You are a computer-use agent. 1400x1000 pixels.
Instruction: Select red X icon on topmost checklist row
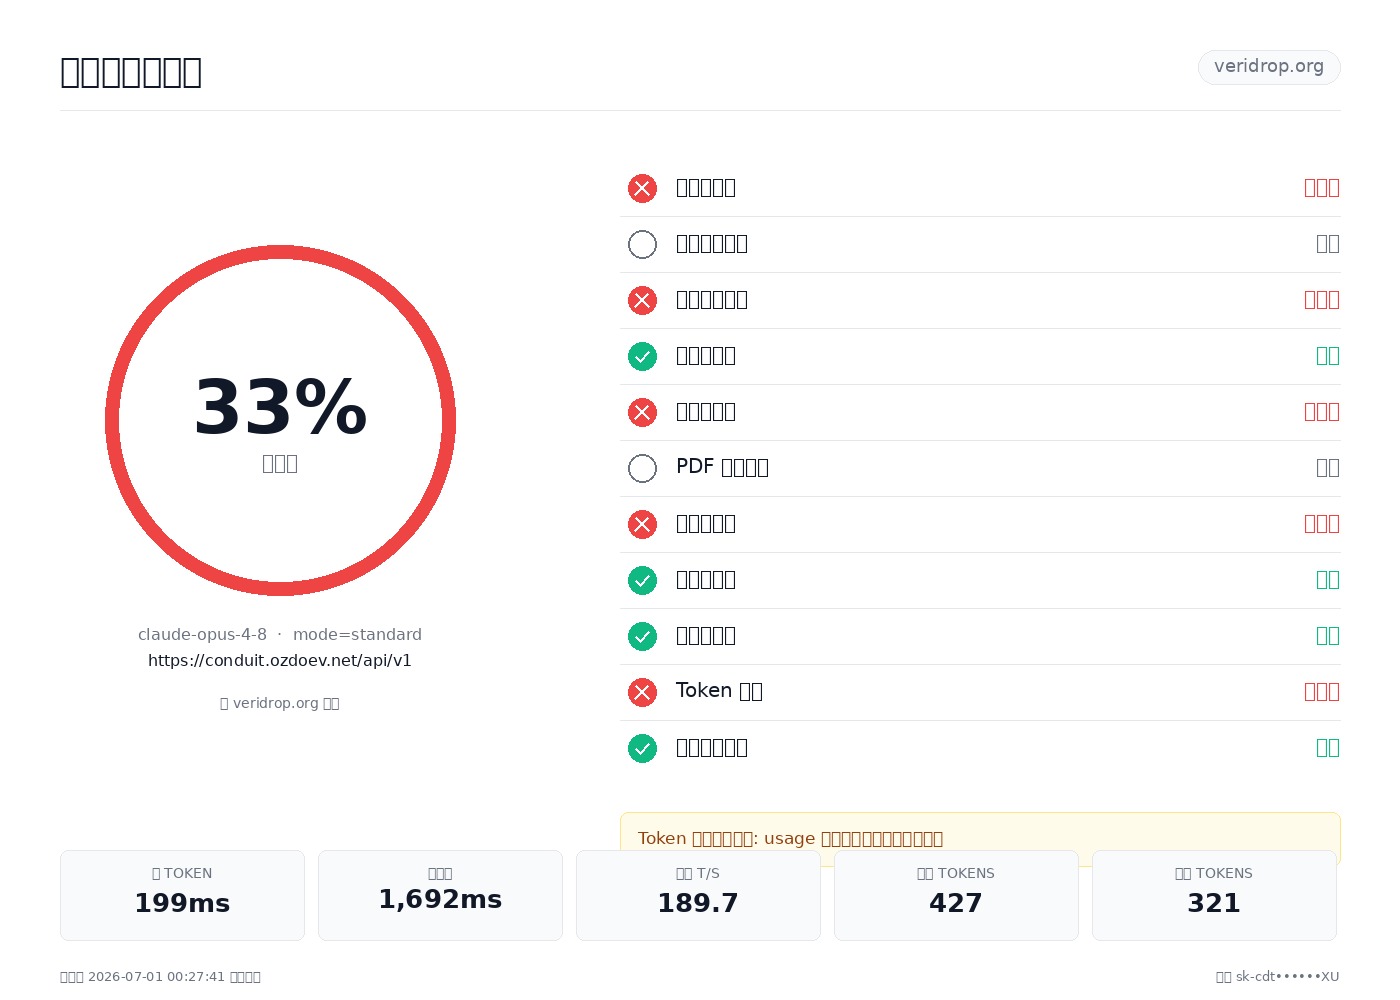click(642, 188)
